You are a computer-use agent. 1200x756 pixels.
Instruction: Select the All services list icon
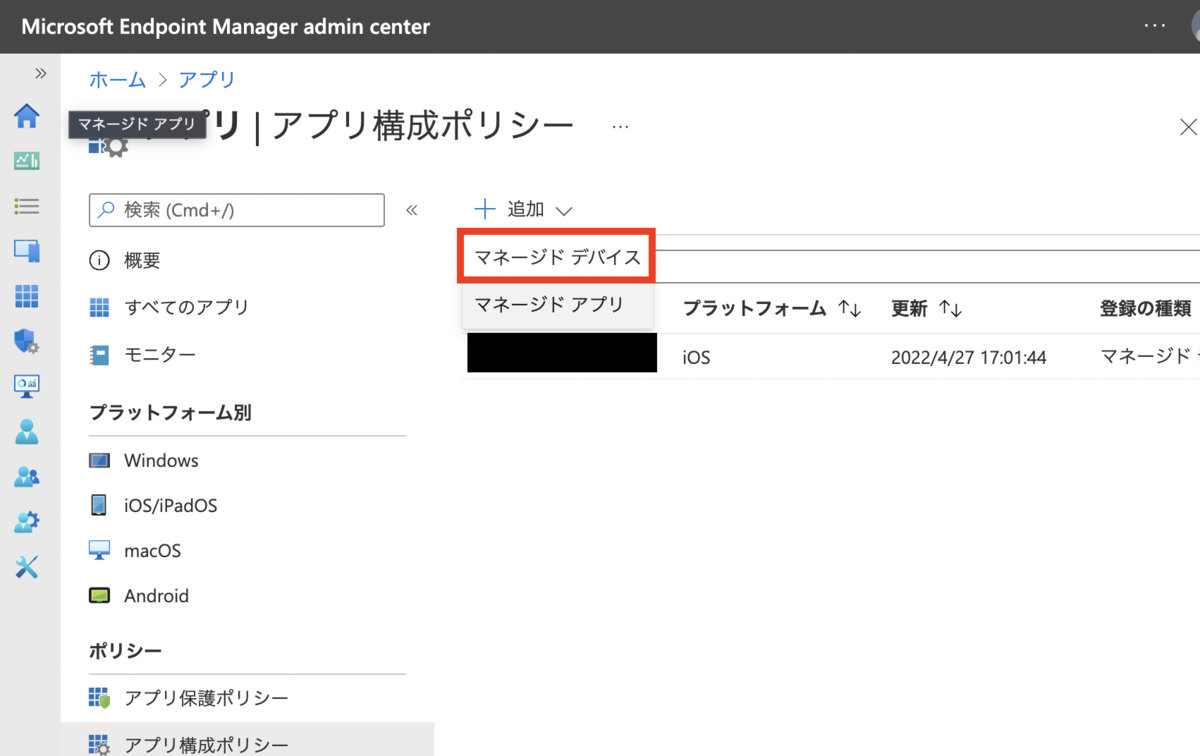[x=27, y=206]
